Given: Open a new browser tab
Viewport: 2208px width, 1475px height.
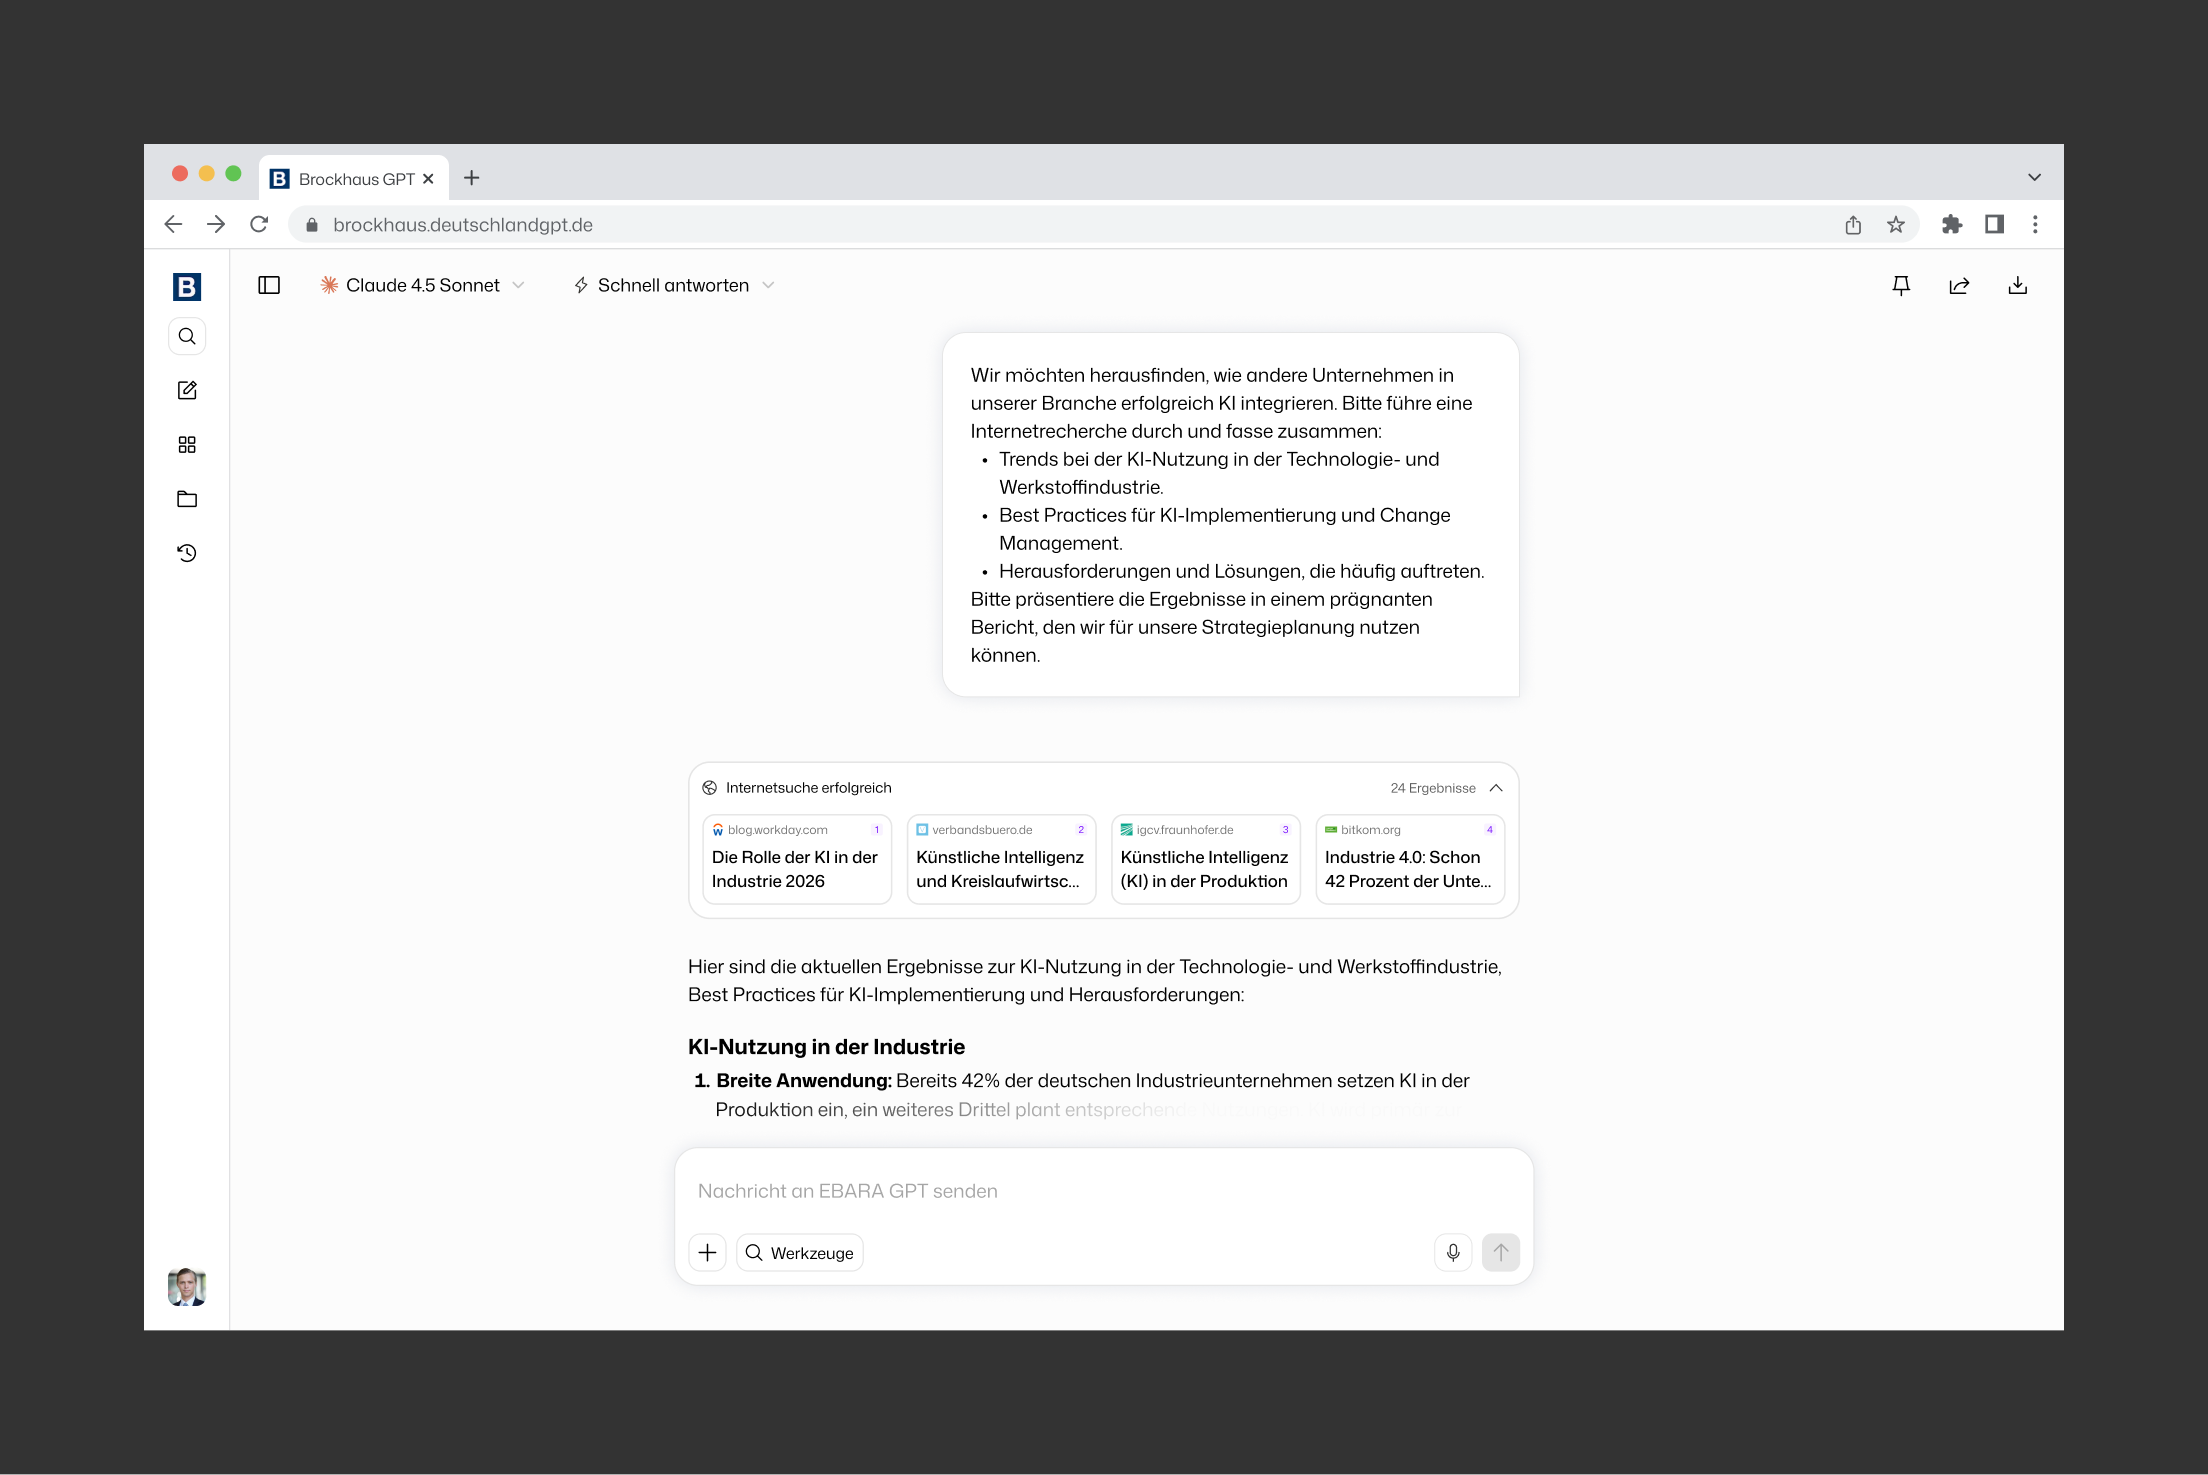Looking at the screenshot, I should point(472,178).
